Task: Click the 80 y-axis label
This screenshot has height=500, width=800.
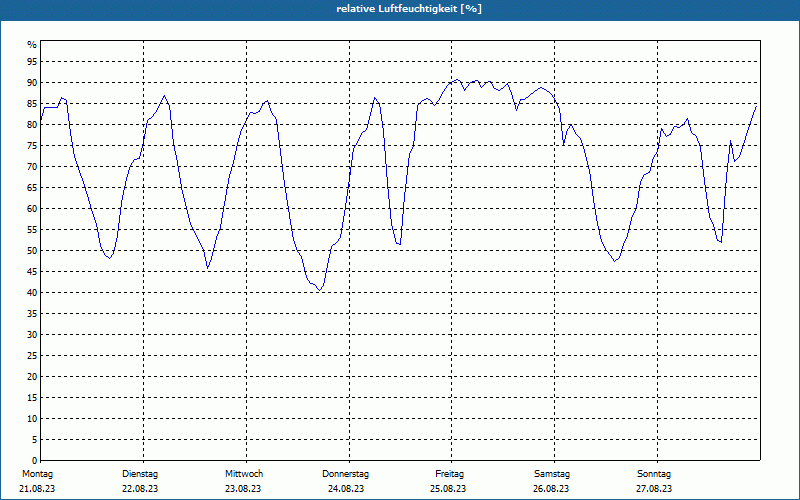Action: tap(32, 124)
